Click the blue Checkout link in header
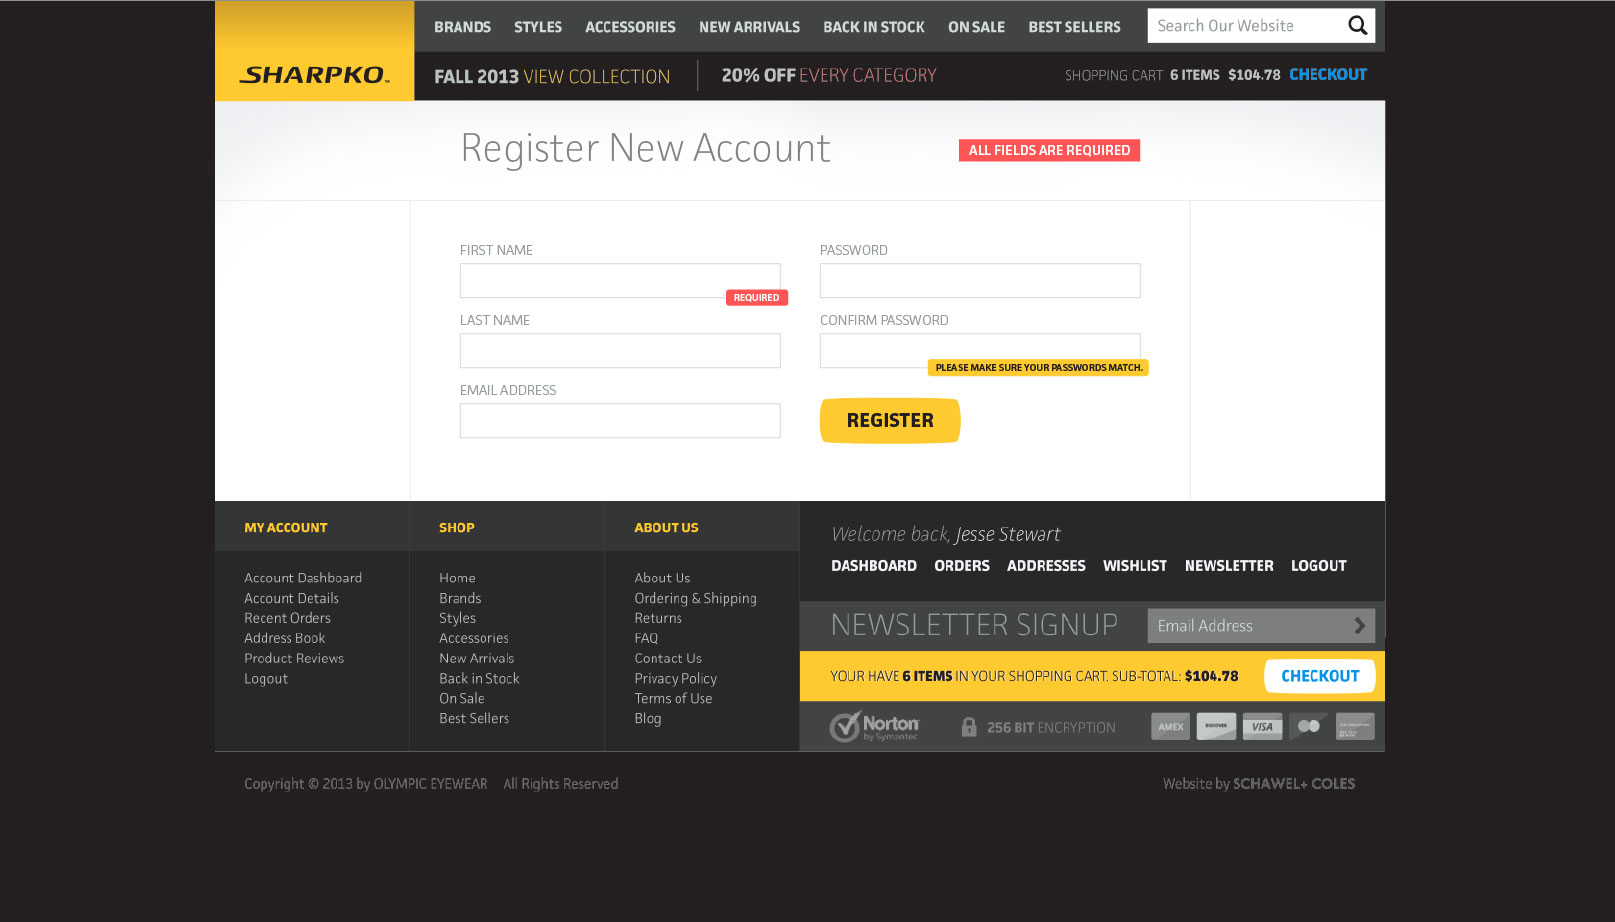The width and height of the screenshot is (1615, 922). click(x=1328, y=75)
